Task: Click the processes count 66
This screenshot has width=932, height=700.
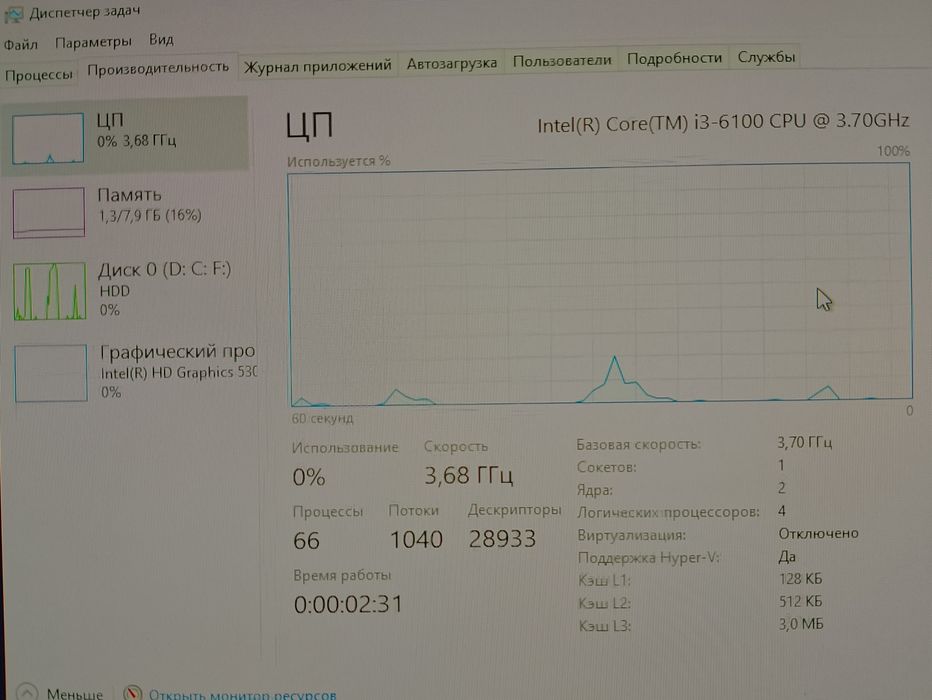Action: [x=307, y=541]
